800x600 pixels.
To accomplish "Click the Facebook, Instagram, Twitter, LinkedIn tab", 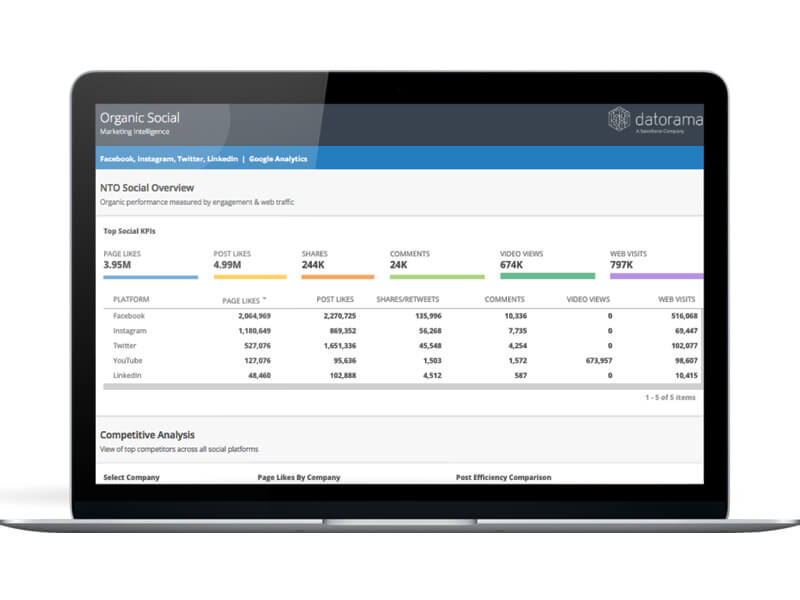I will tap(168, 159).
